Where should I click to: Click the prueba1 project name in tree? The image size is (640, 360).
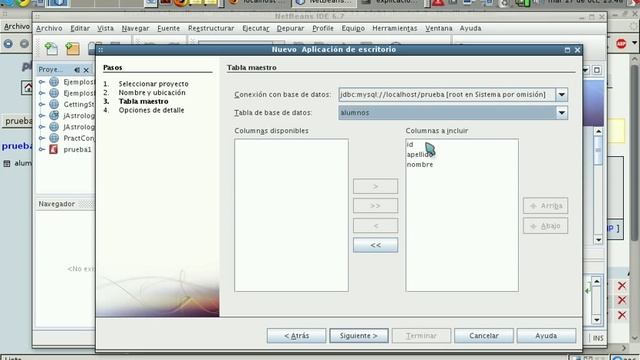click(x=78, y=149)
